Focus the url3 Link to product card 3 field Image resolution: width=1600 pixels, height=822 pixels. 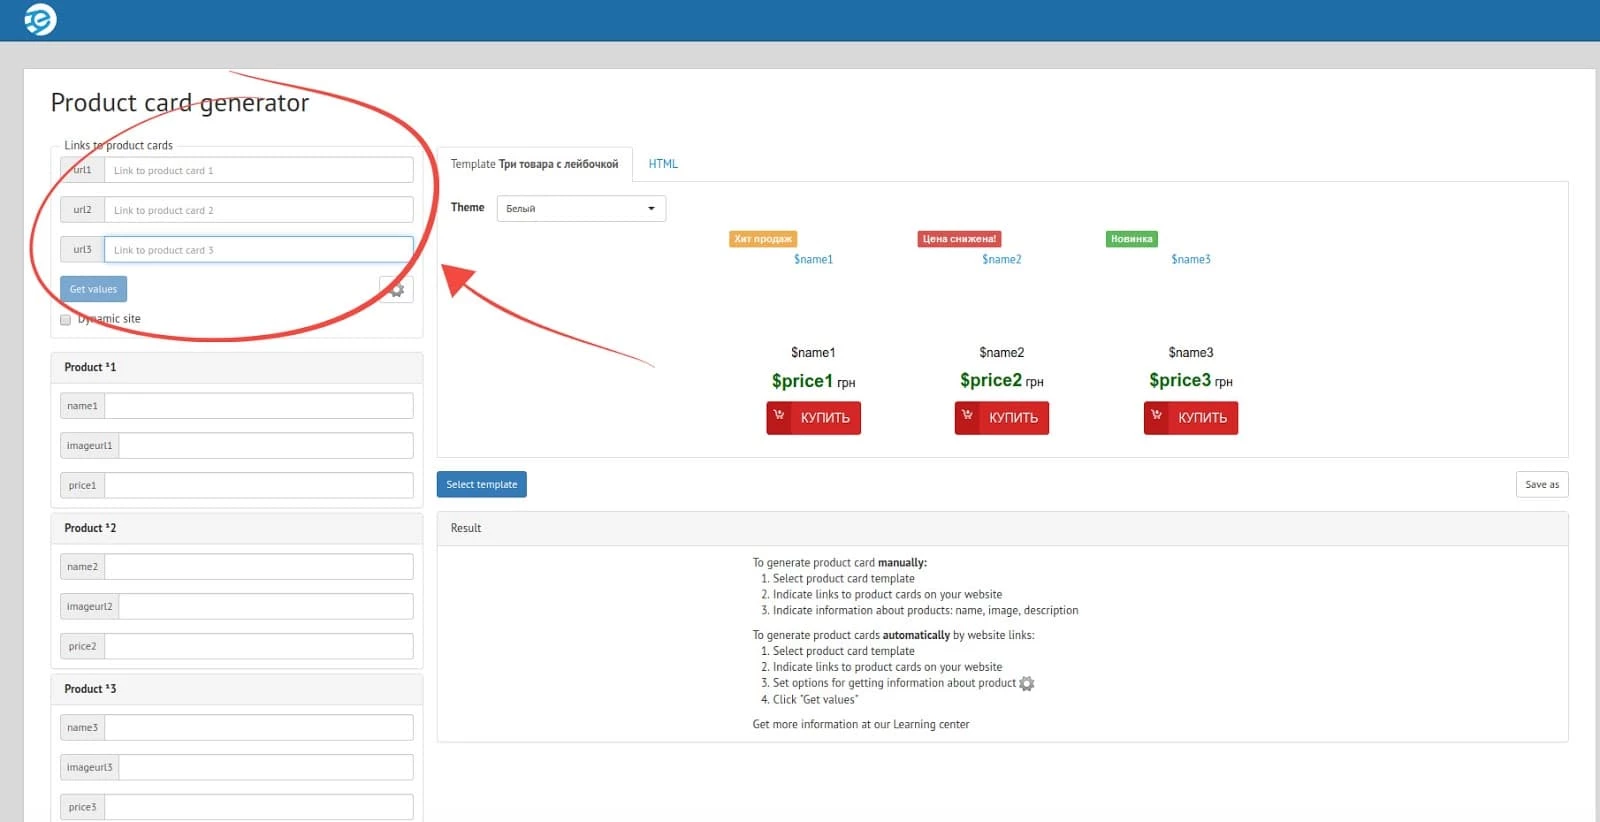(259, 250)
